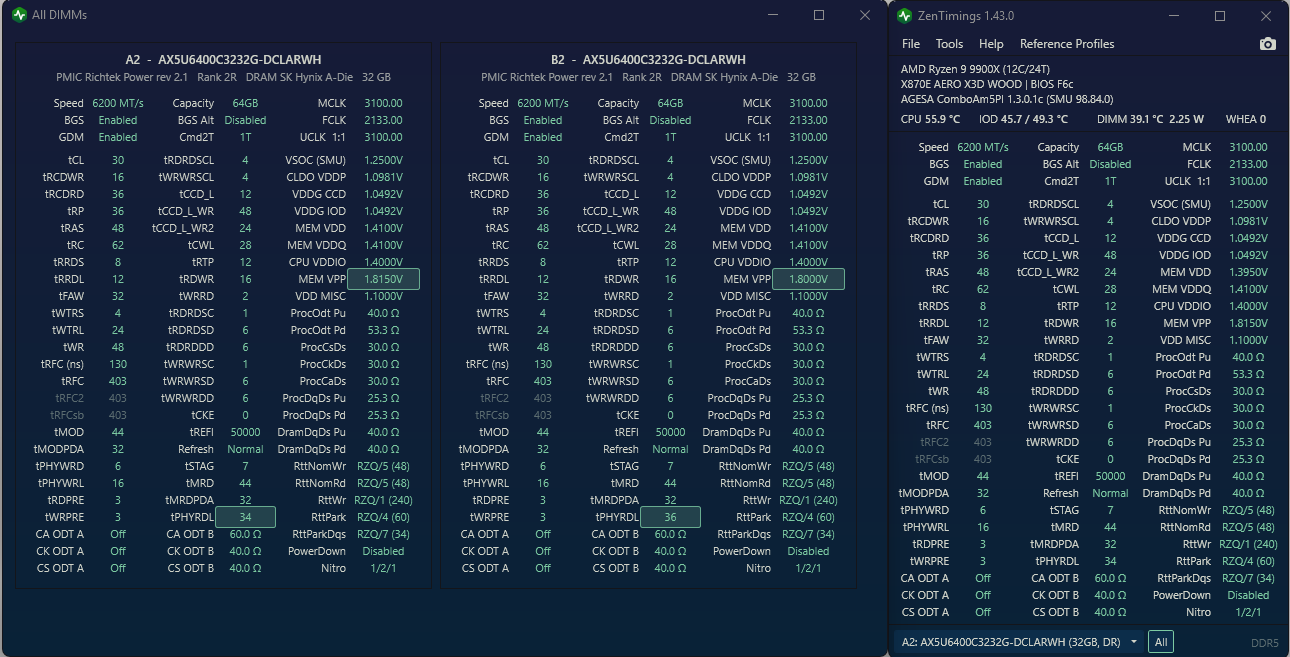Viewport: 1290px width, 657px height.
Task: Click RttWr RZQ/1 (240) in A2 panel
Action: 383,500
